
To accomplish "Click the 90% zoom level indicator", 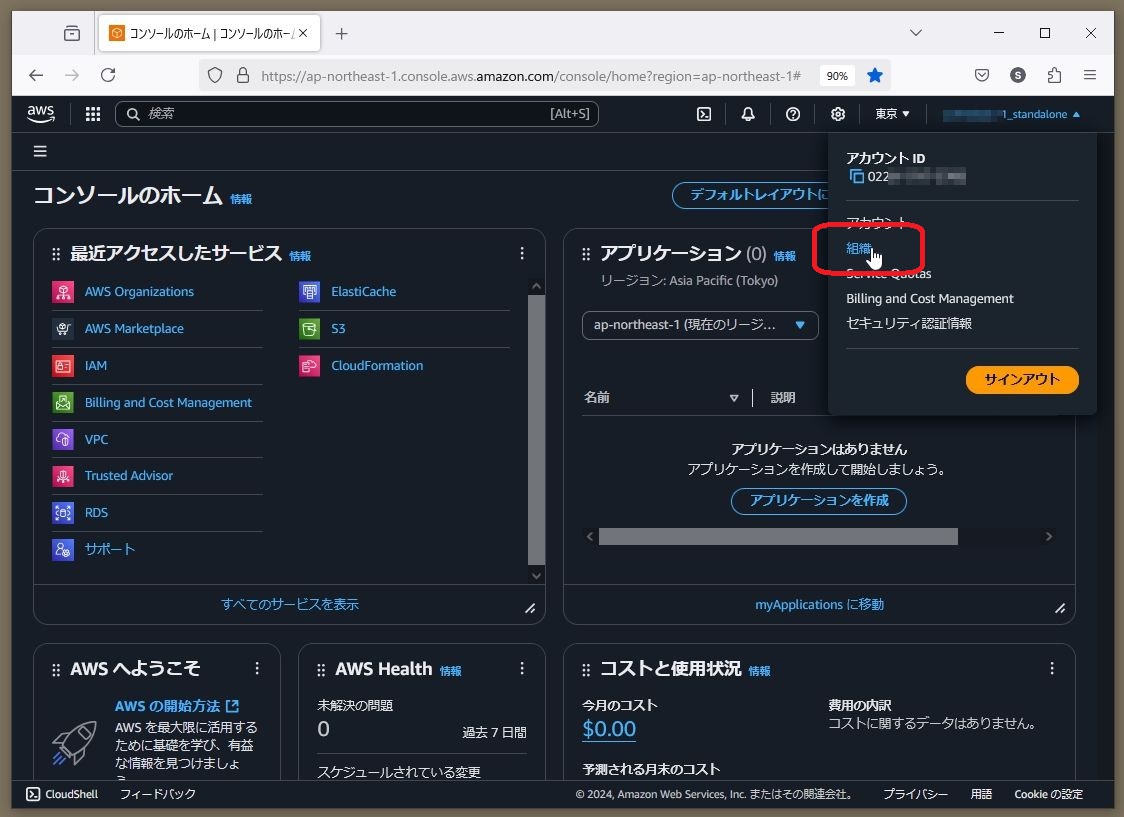I will (x=837, y=76).
